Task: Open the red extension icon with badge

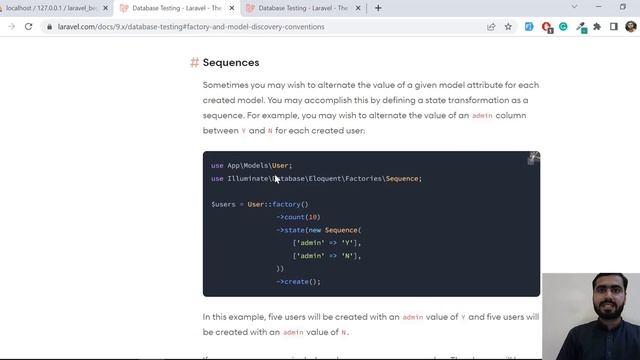Action: 547,27
